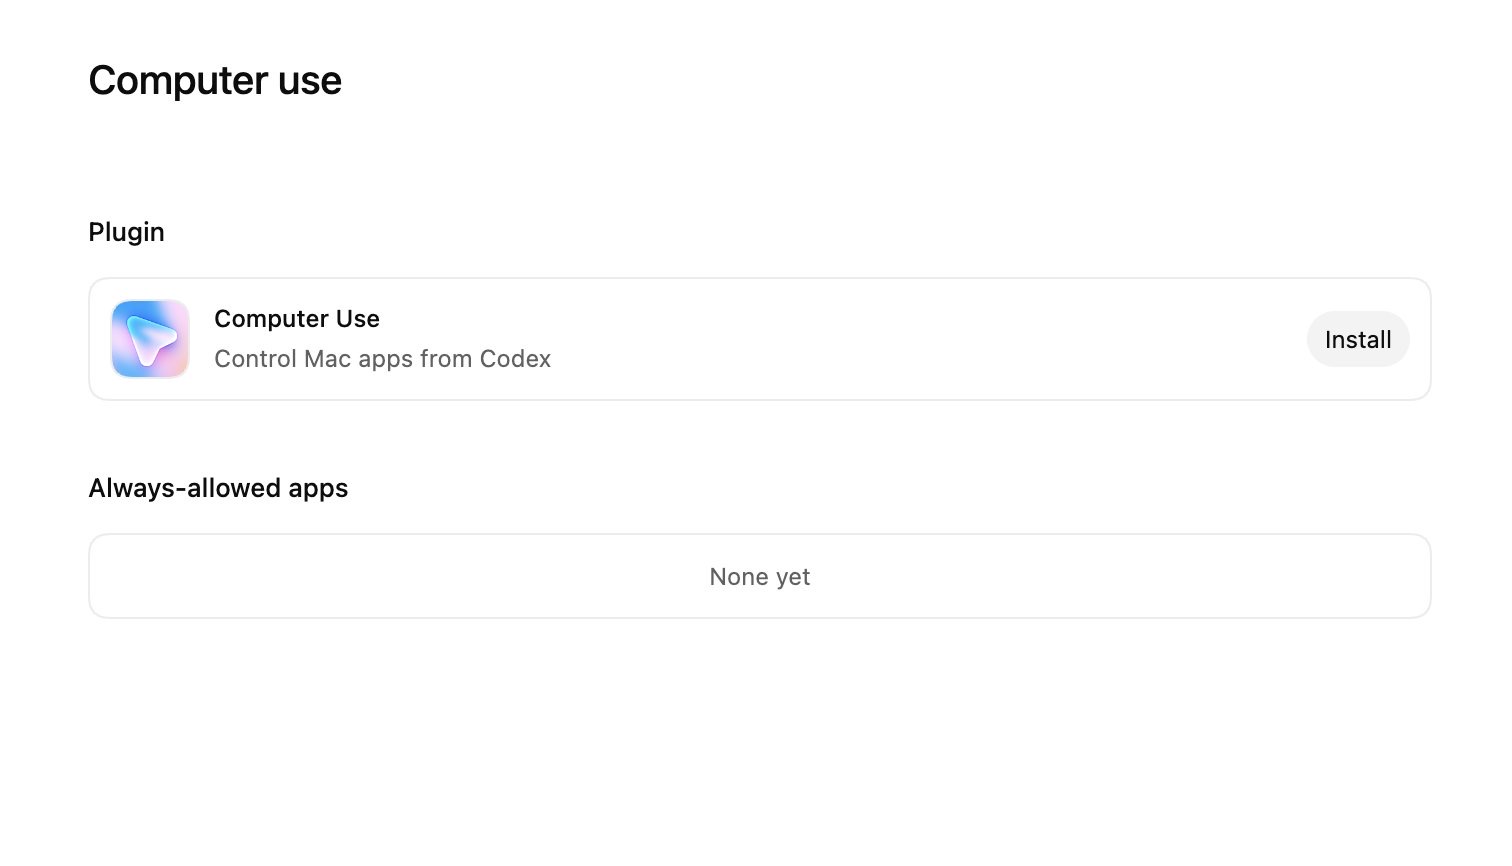Select "Use" in the plugin name
Image resolution: width=1512 pixels, height=866 pixels.
tap(358, 319)
